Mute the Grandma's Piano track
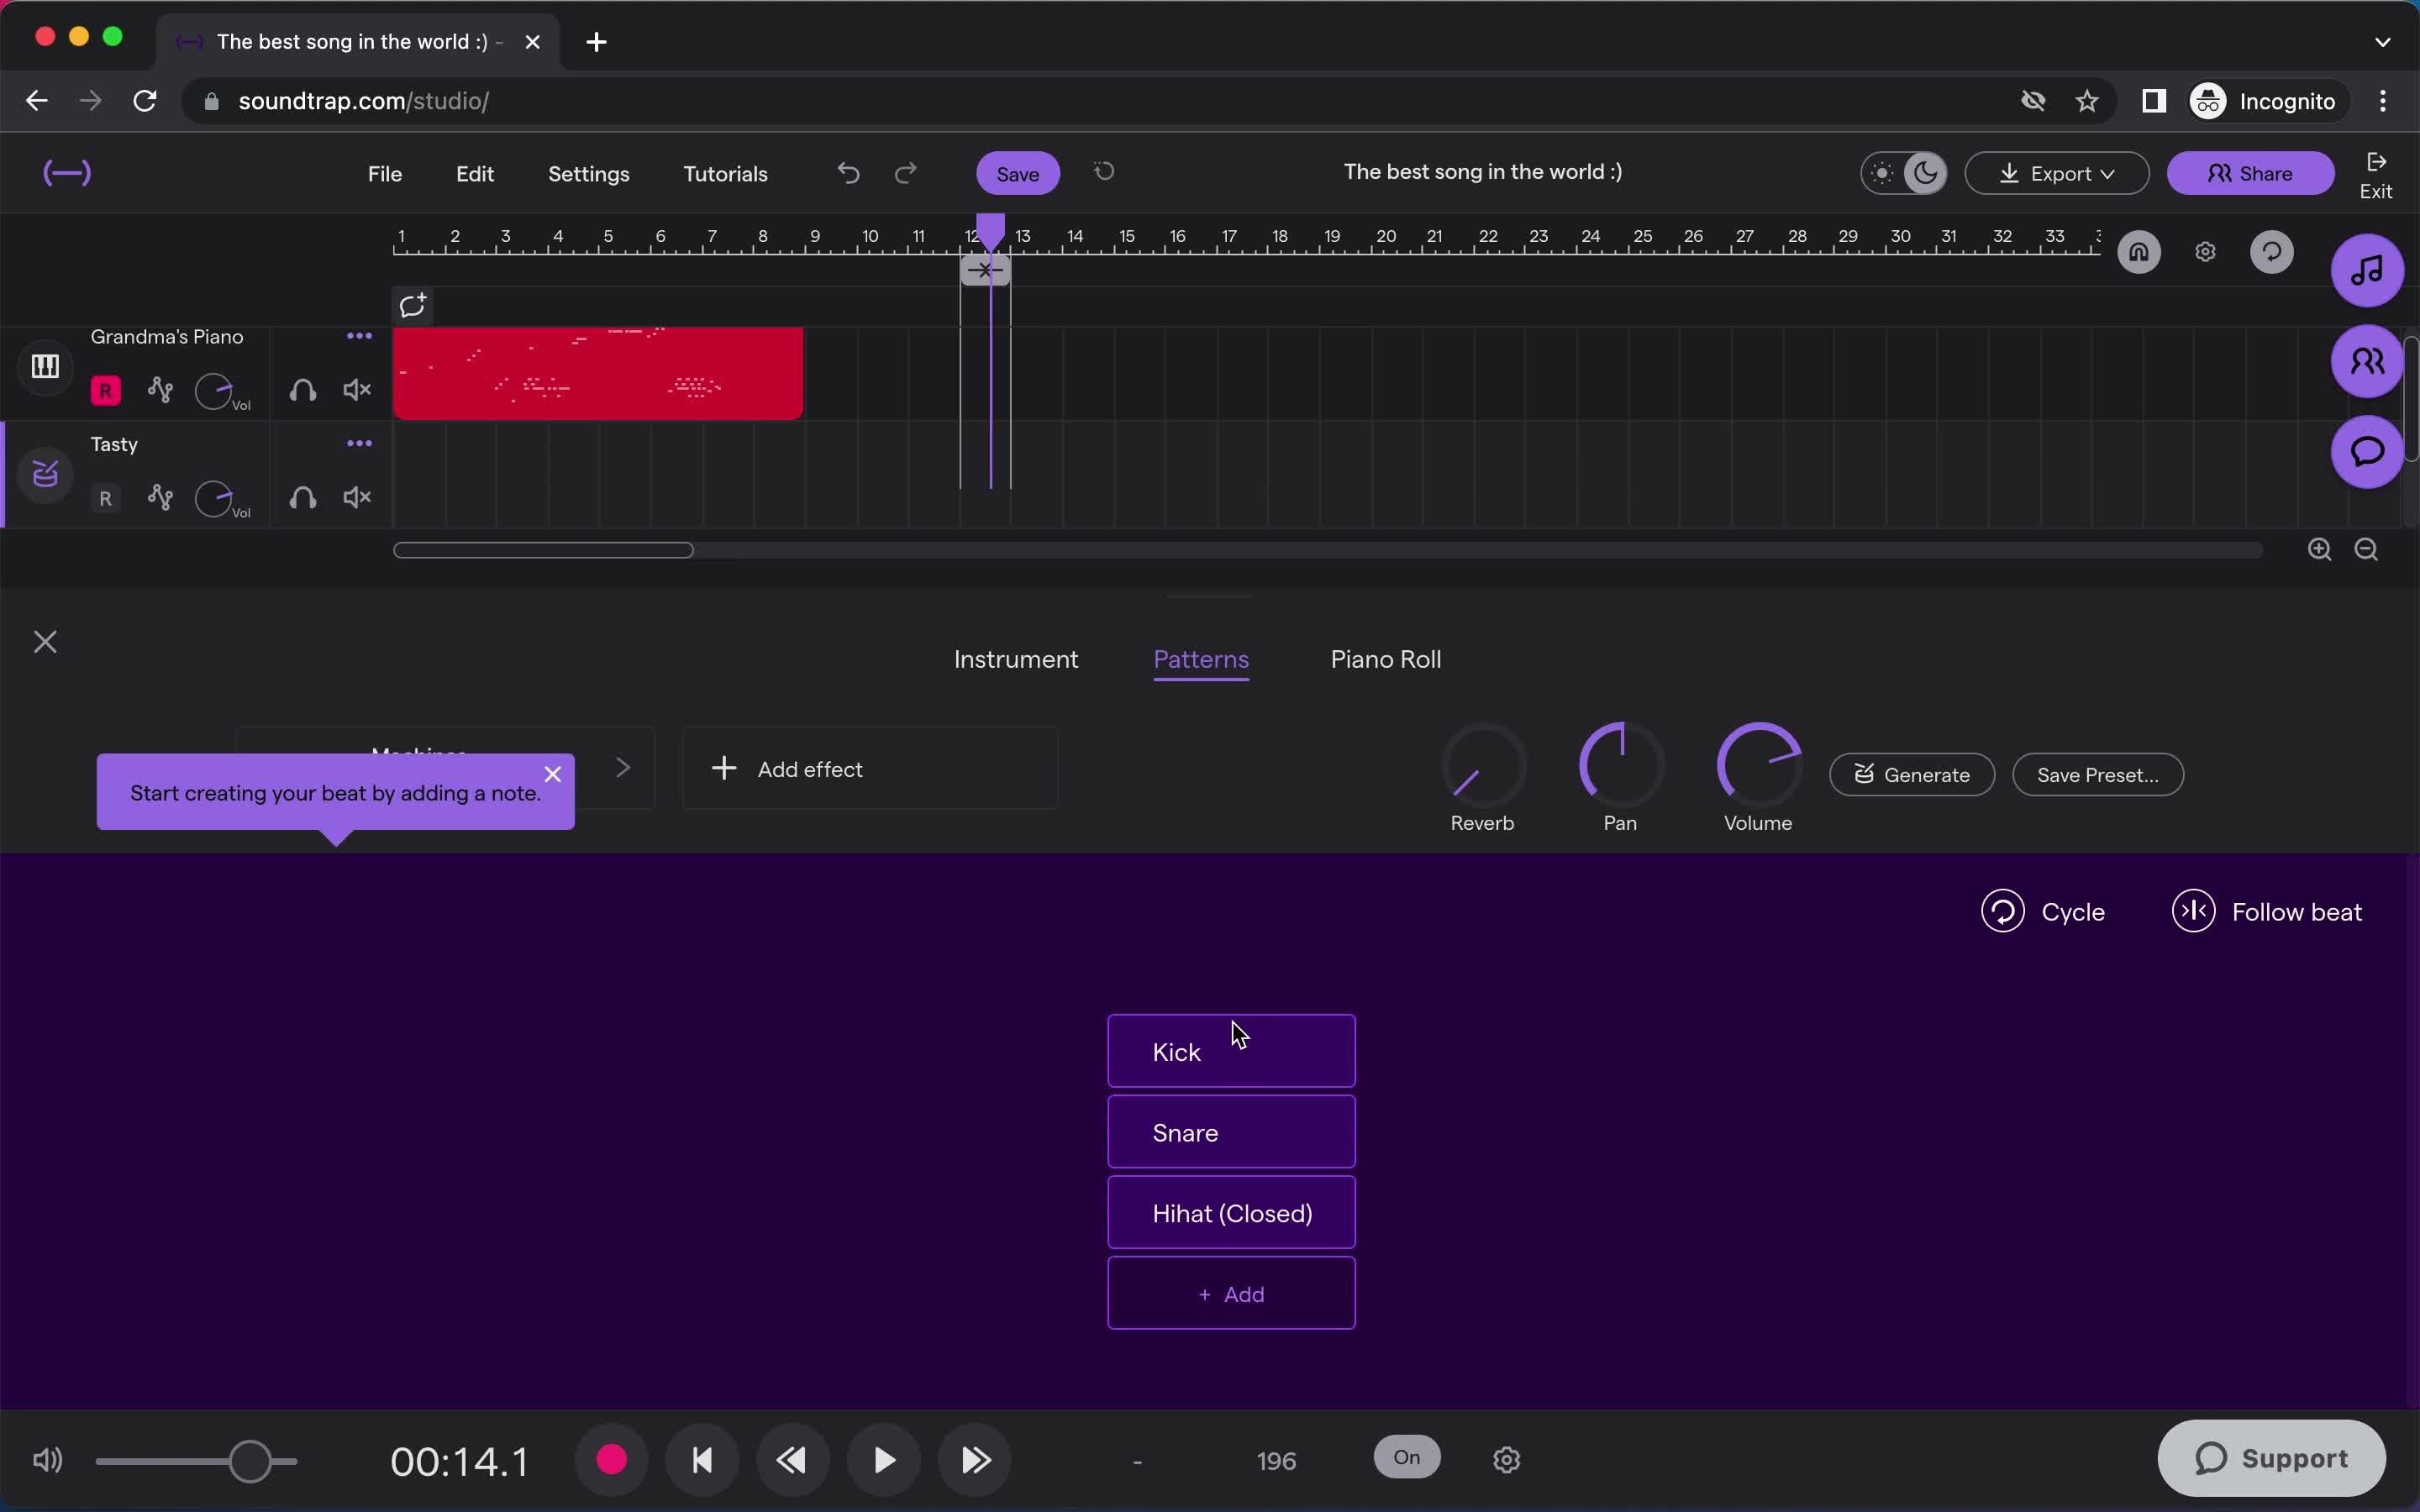The width and height of the screenshot is (2420, 1512). (x=357, y=390)
